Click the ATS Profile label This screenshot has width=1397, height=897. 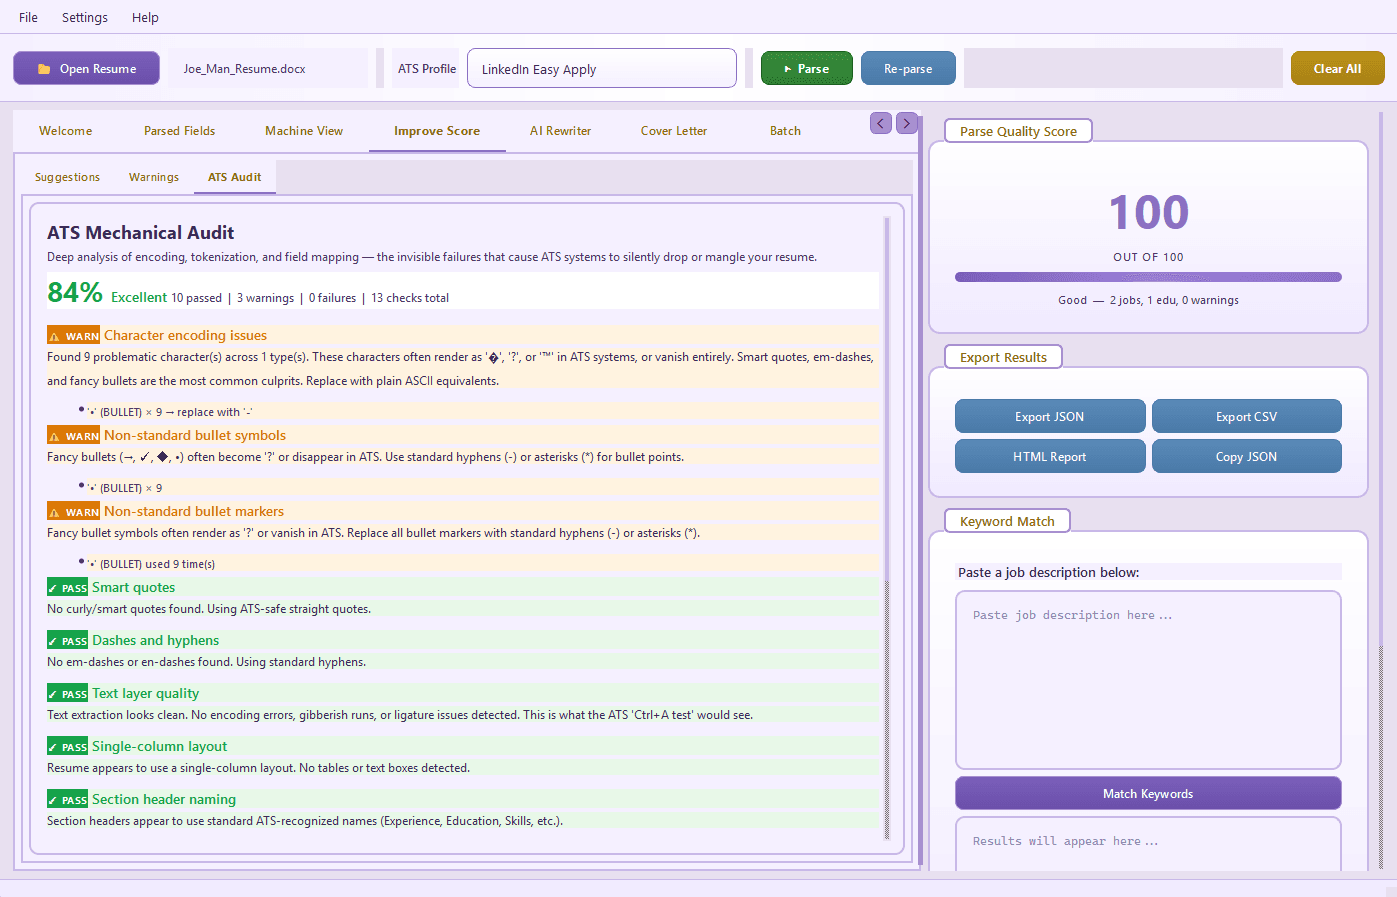[427, 69]
